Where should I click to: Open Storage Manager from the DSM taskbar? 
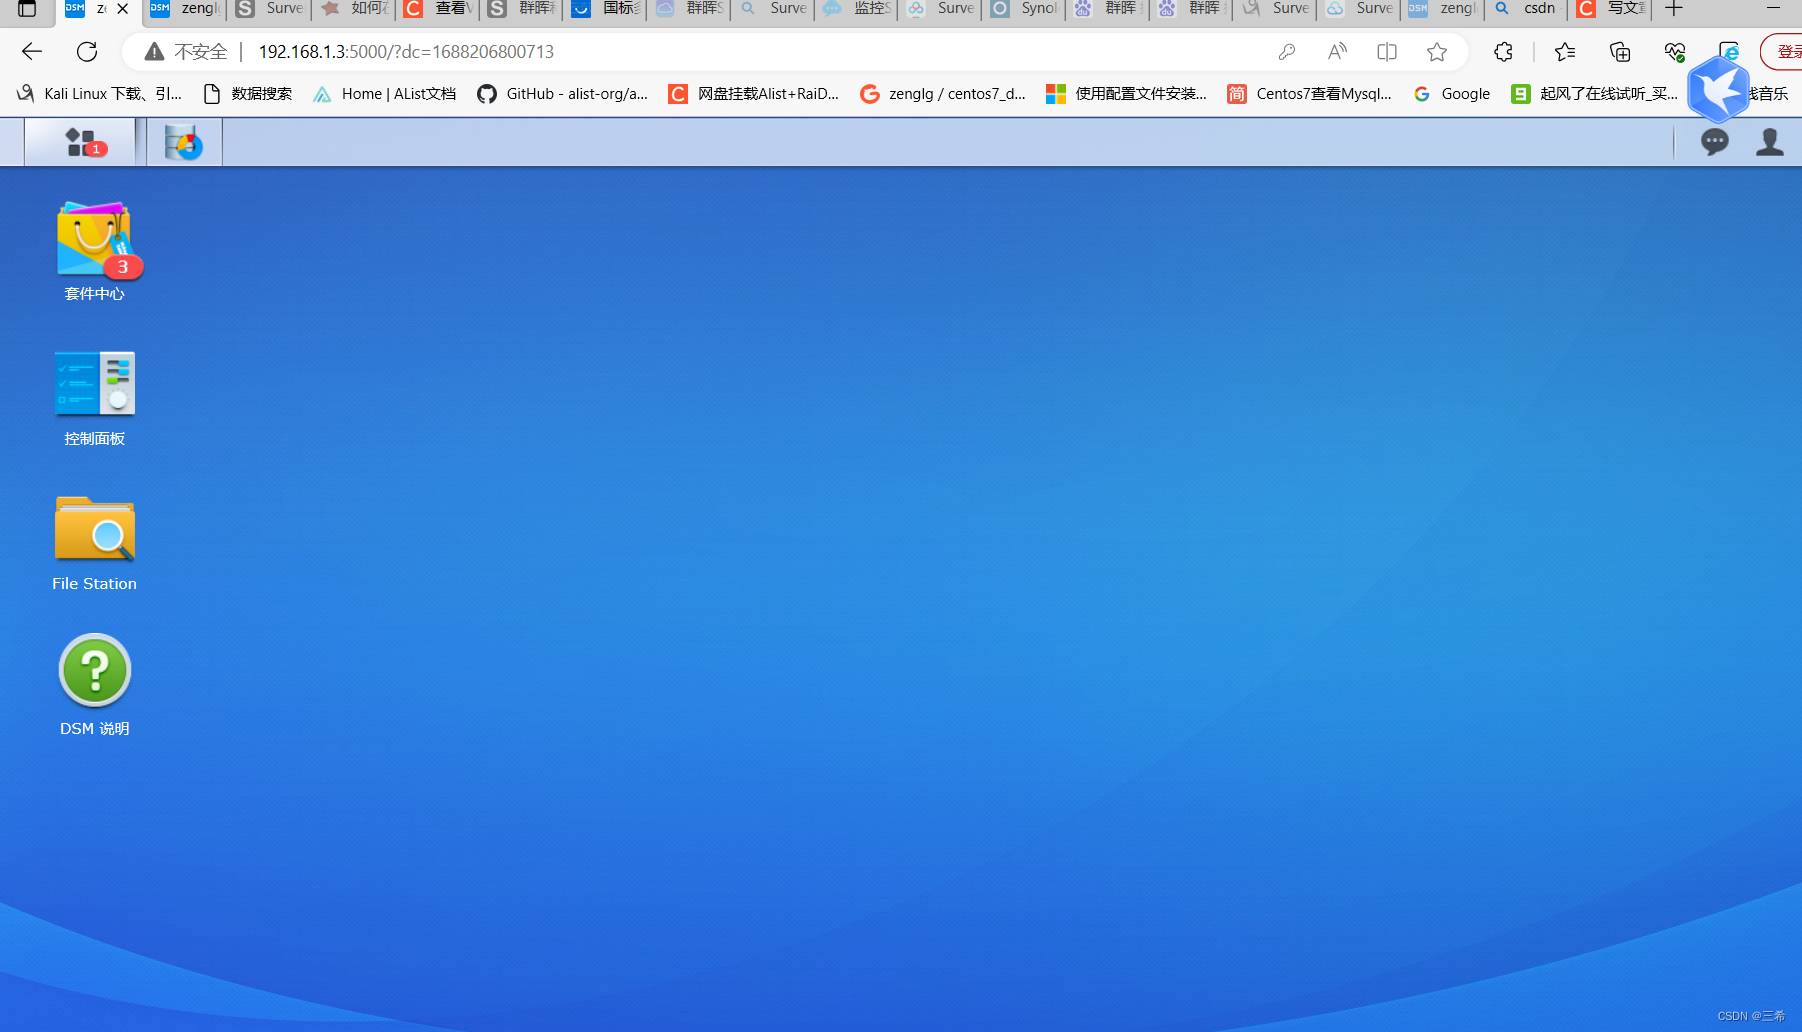tap(184, 142)
